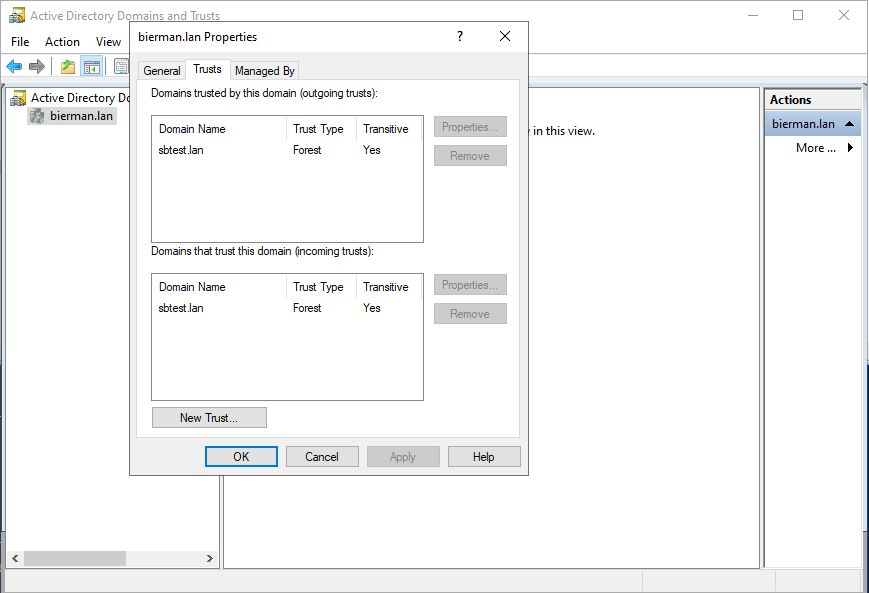Image resolution: width=869 pixels, height=593 pixels.
Task: Select the Trusts tab
Action: tap(207, 69)
